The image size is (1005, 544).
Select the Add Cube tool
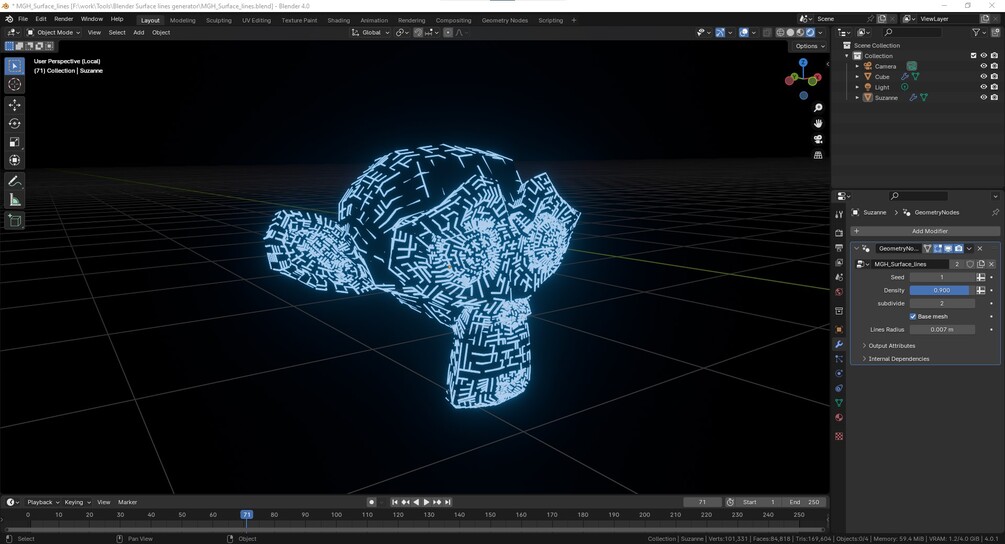tap(14, 221)
